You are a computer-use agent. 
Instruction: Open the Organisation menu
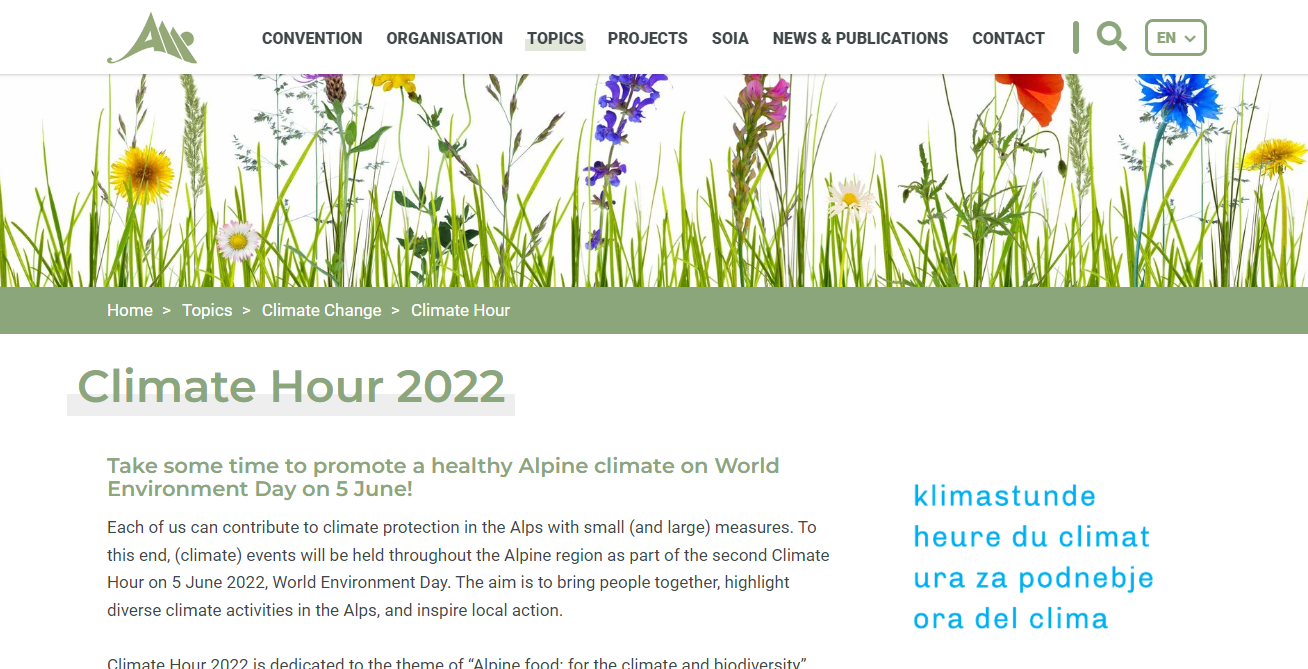coord(444,38)
